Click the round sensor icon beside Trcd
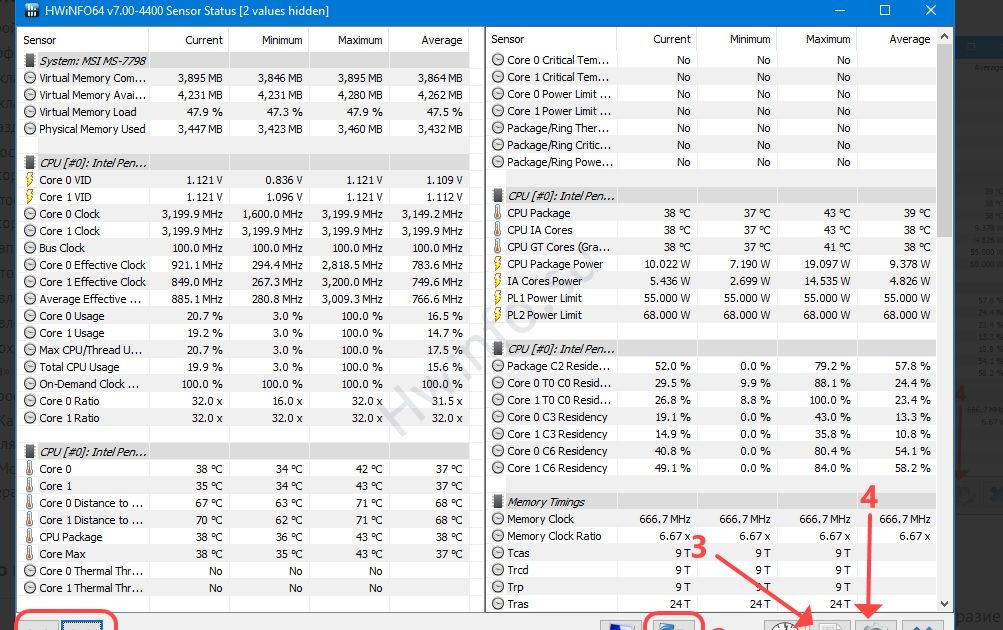 (x=498, y=570)
